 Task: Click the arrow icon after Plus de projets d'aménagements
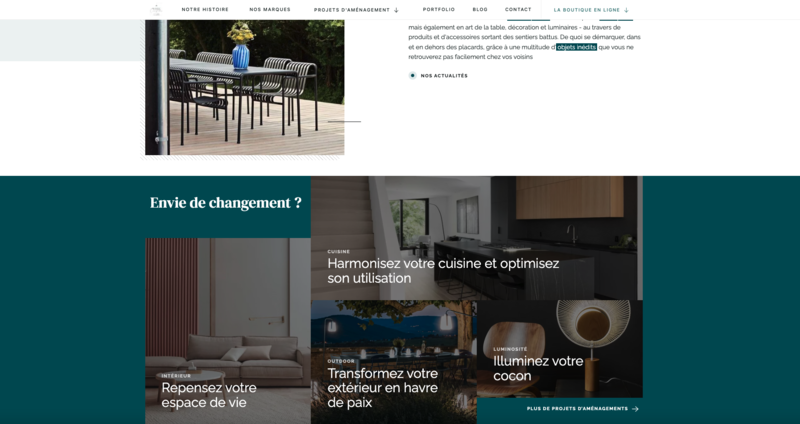tap(635, 409)
